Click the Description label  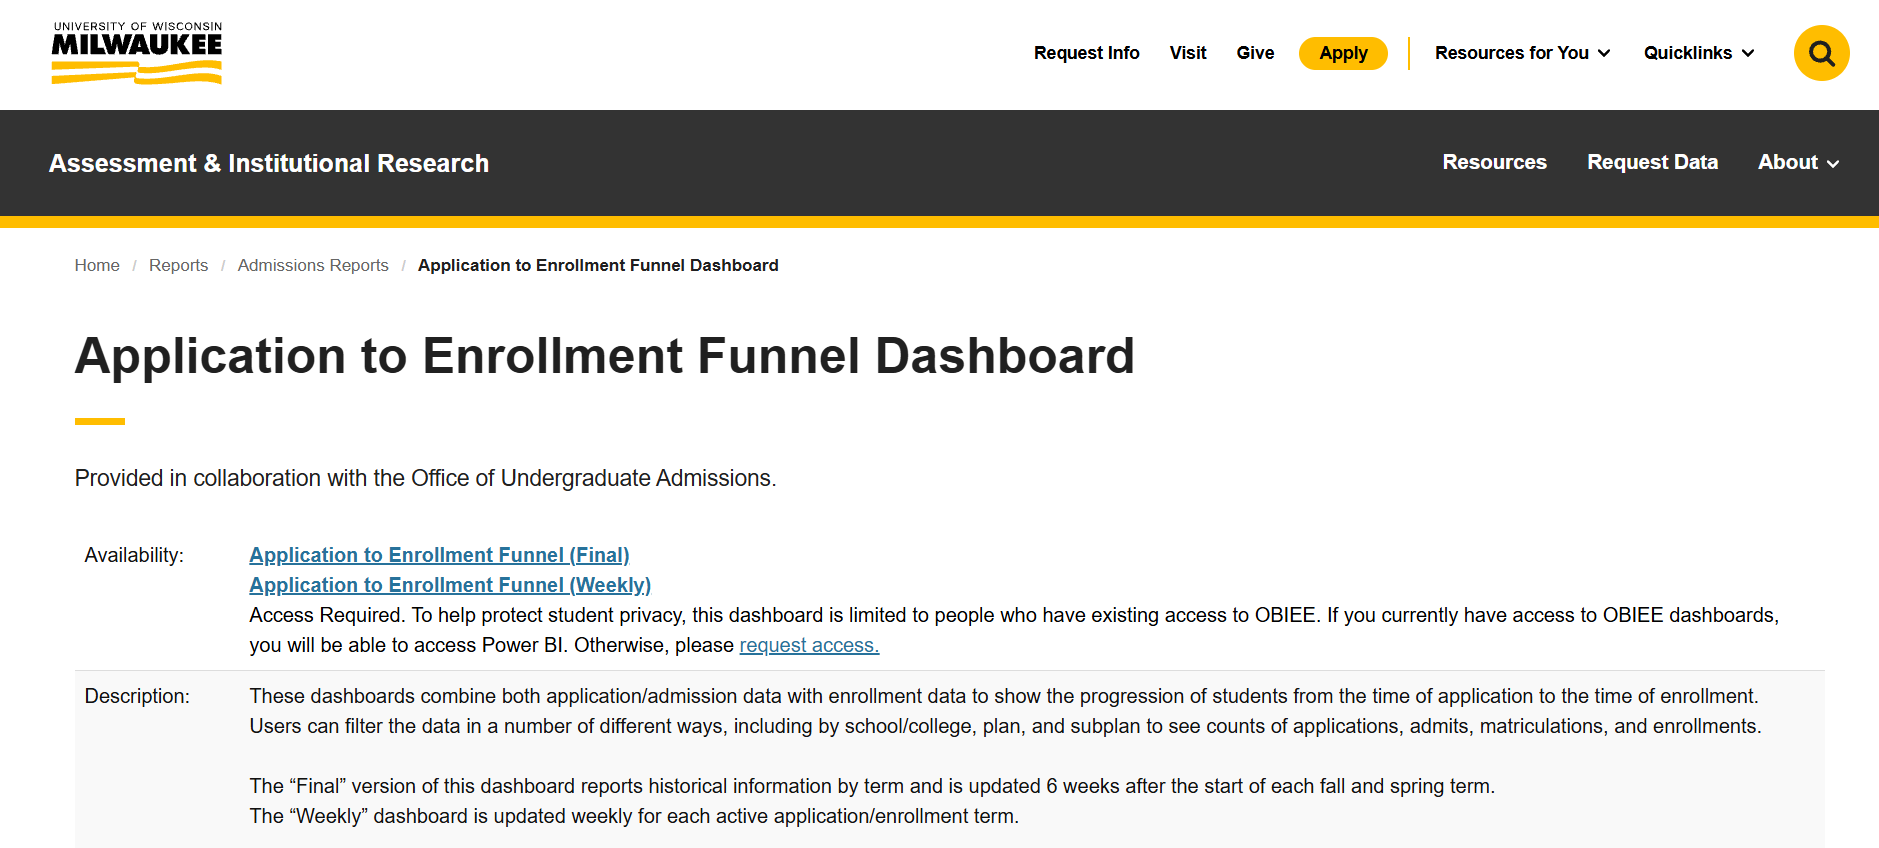tap(137, 696)
